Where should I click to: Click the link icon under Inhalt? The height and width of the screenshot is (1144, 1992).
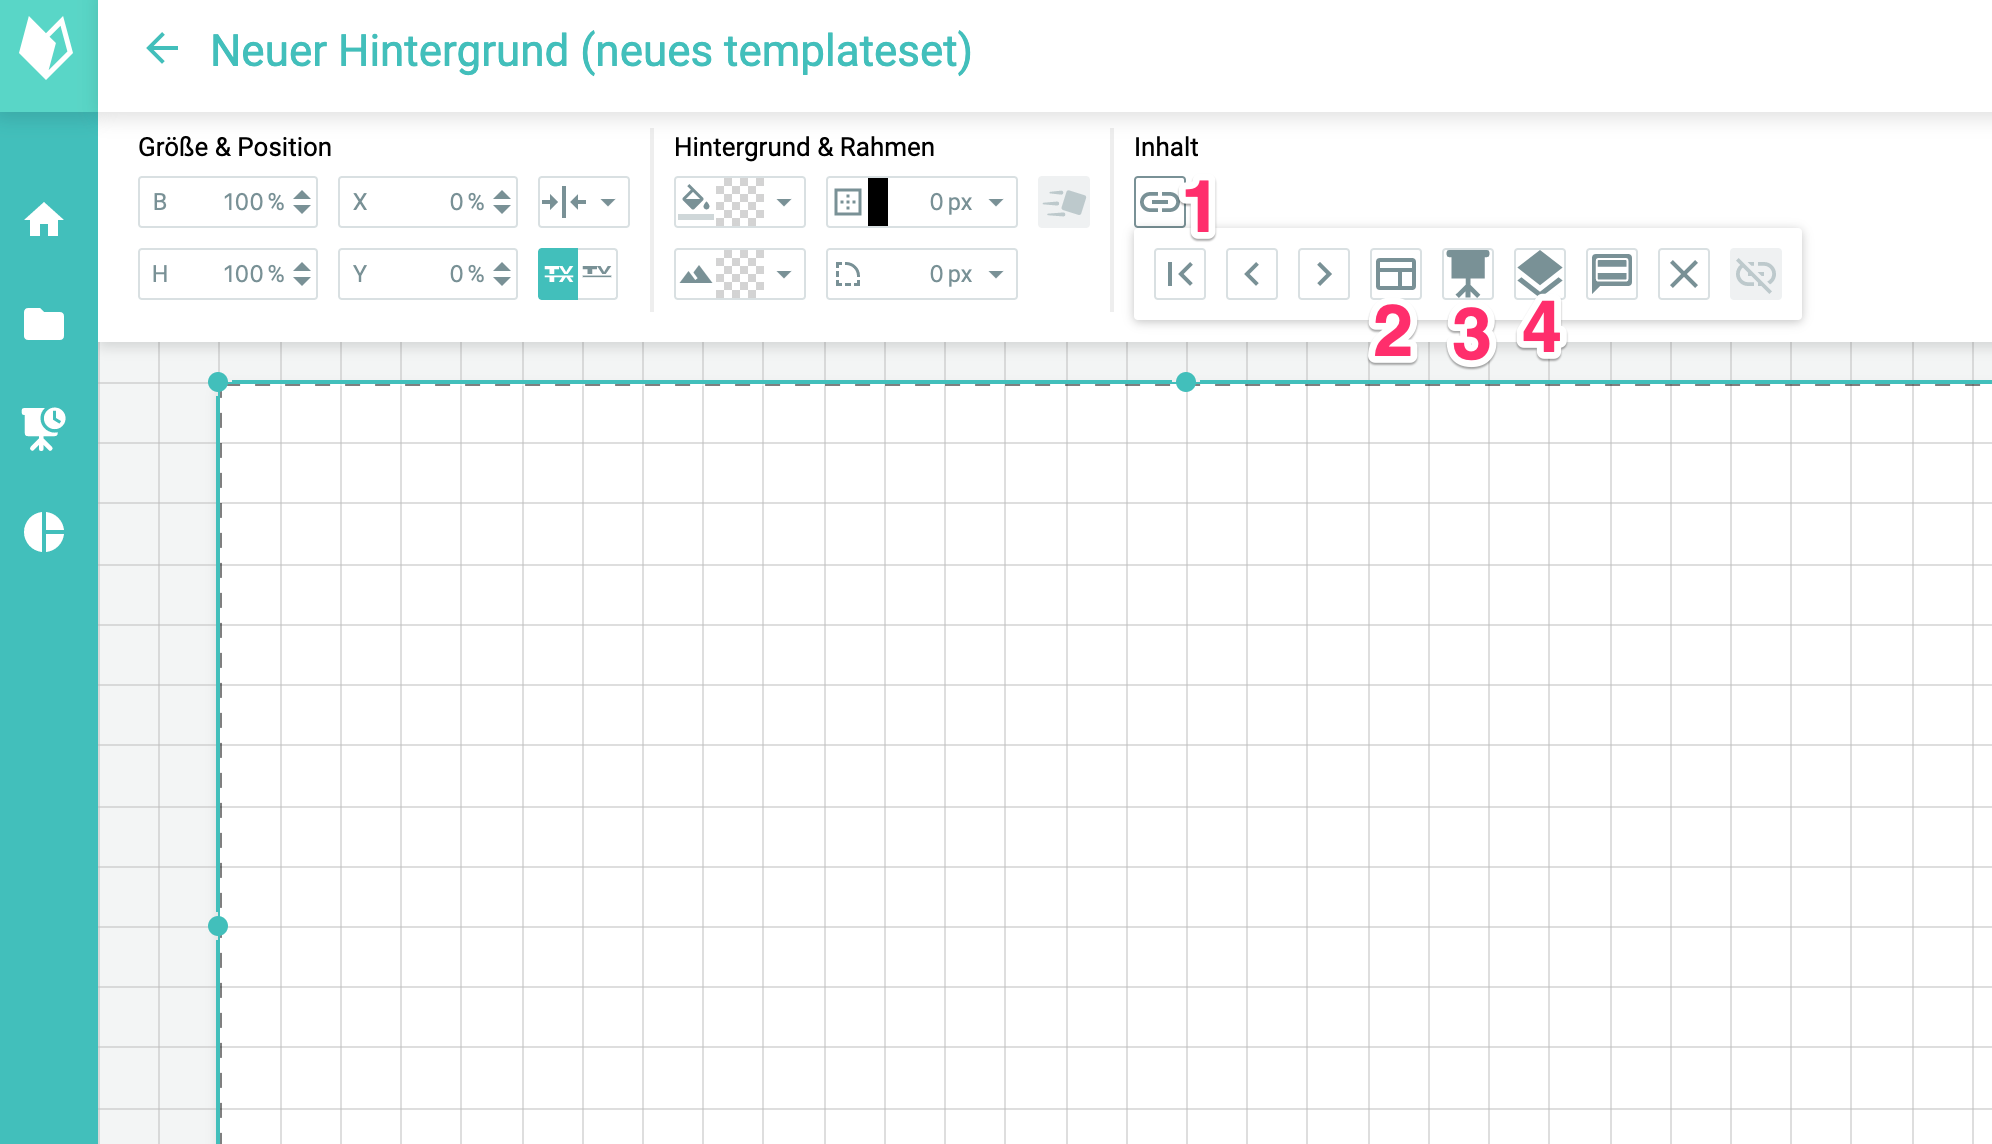pyautogui.click(x=1160, y=202)
